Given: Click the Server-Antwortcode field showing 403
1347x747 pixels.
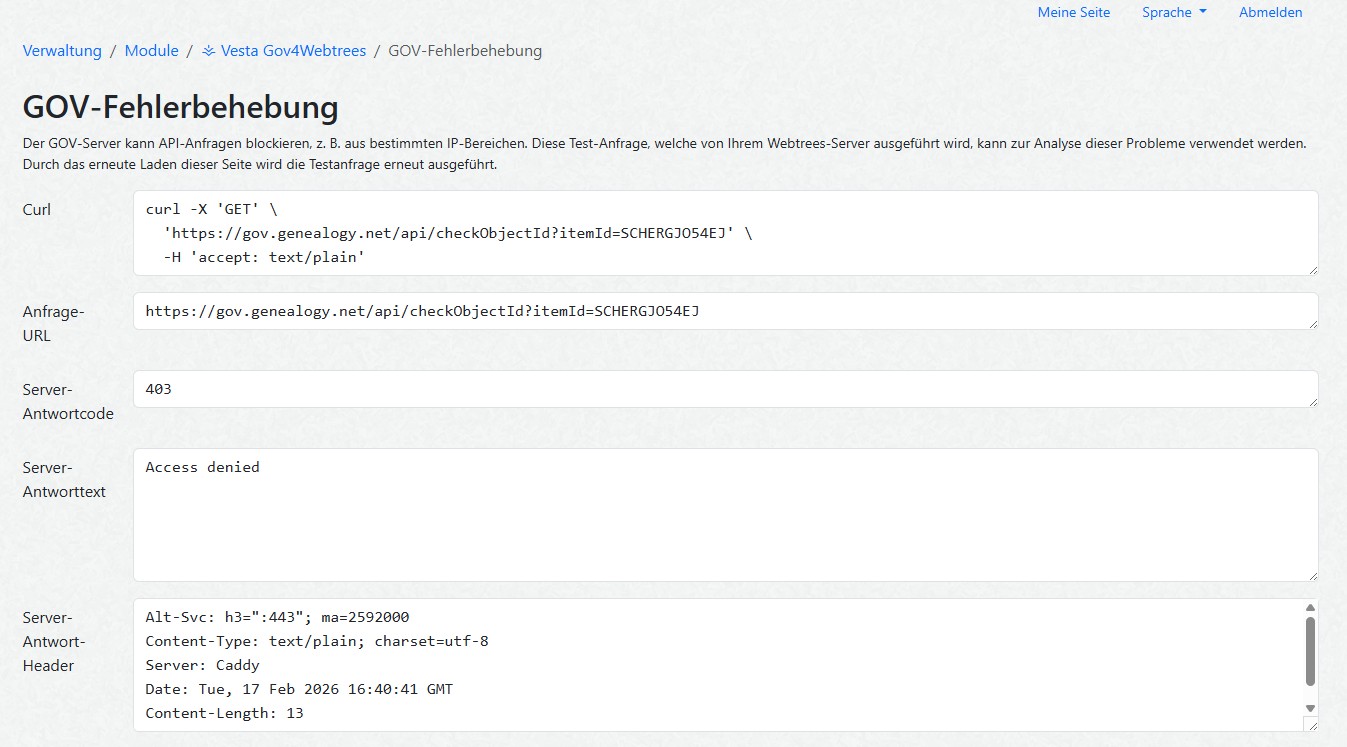Looking at the screenshot, I should click(725, 389).
